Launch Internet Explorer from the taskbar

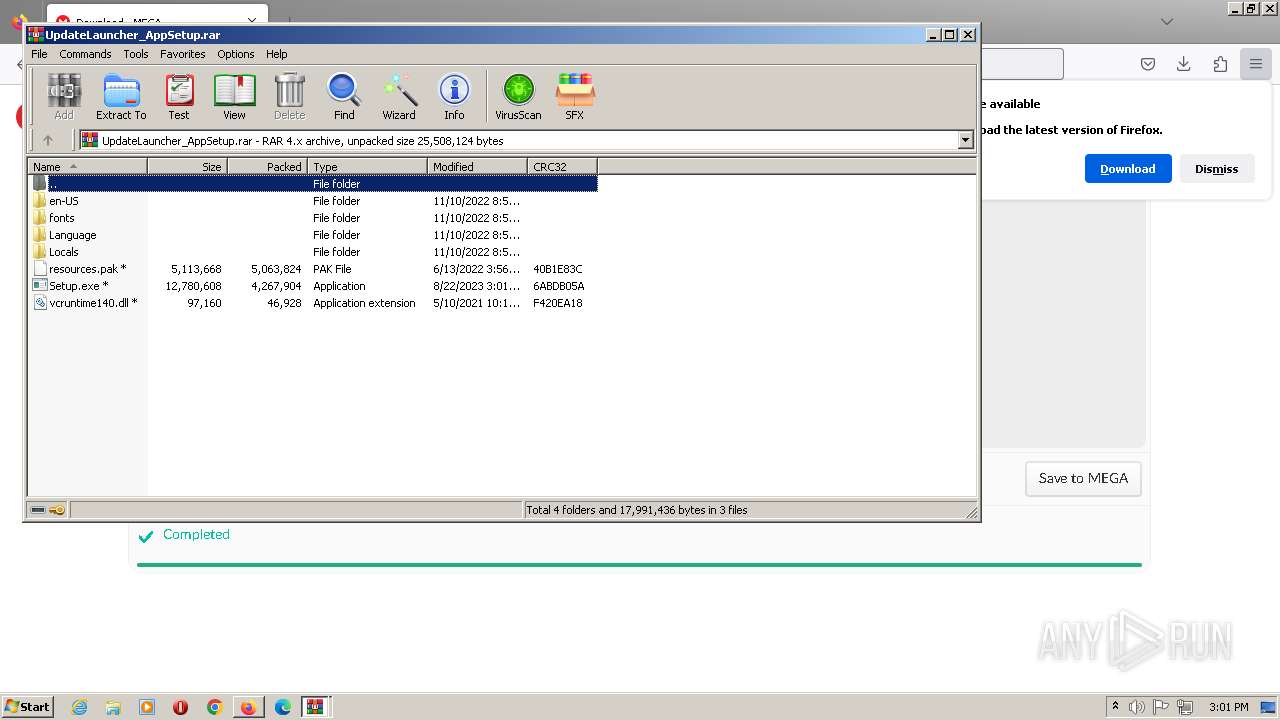[x=79, y=707]
